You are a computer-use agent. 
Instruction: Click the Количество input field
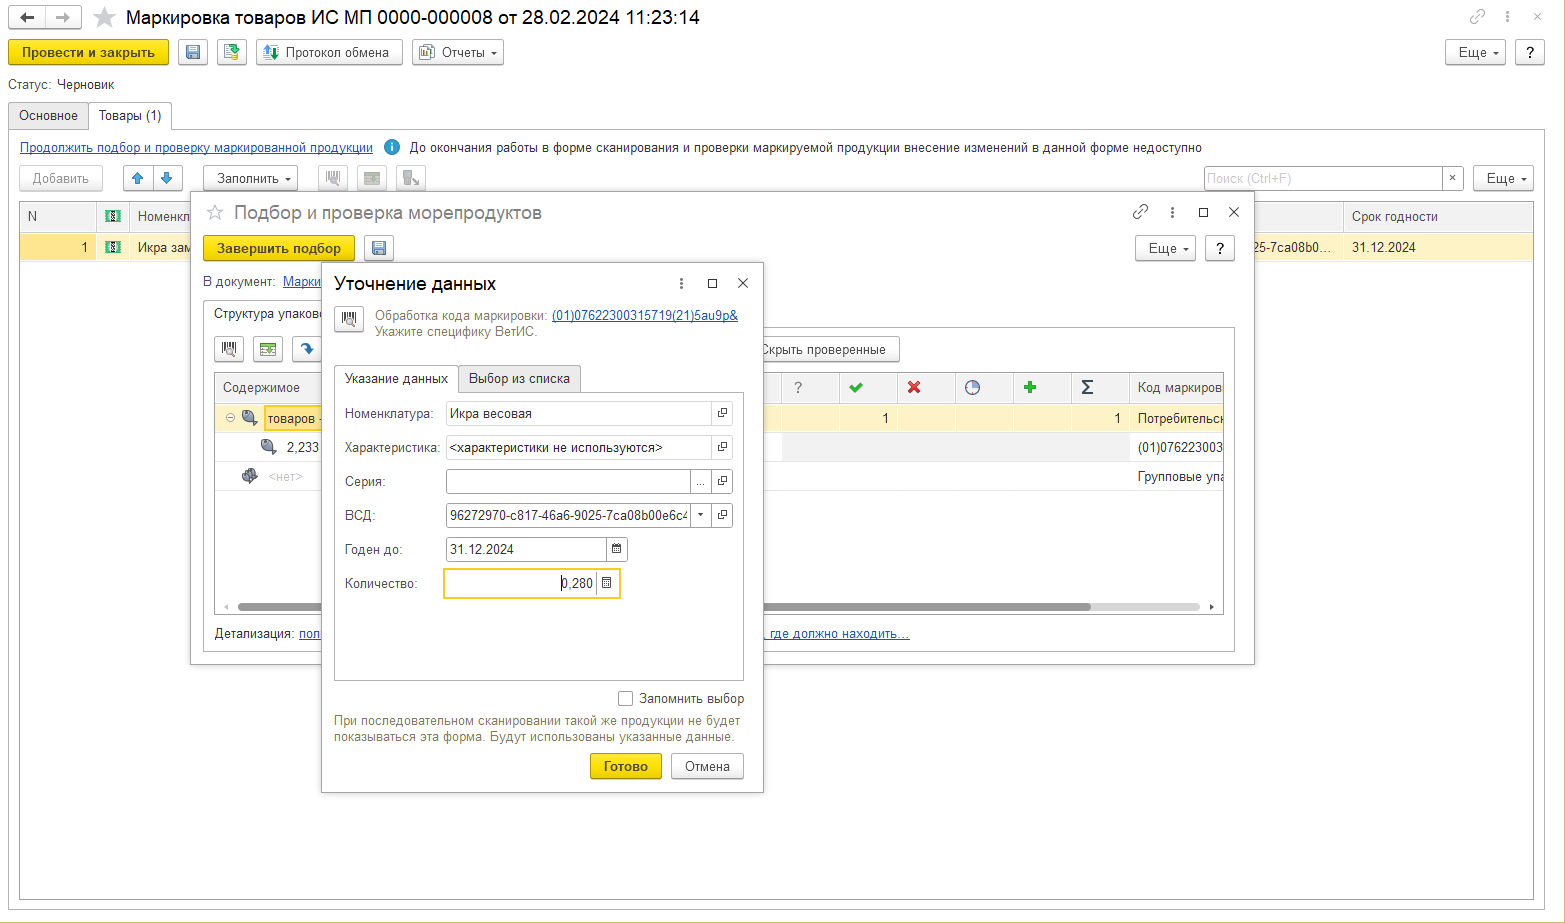tap(520, 583)
